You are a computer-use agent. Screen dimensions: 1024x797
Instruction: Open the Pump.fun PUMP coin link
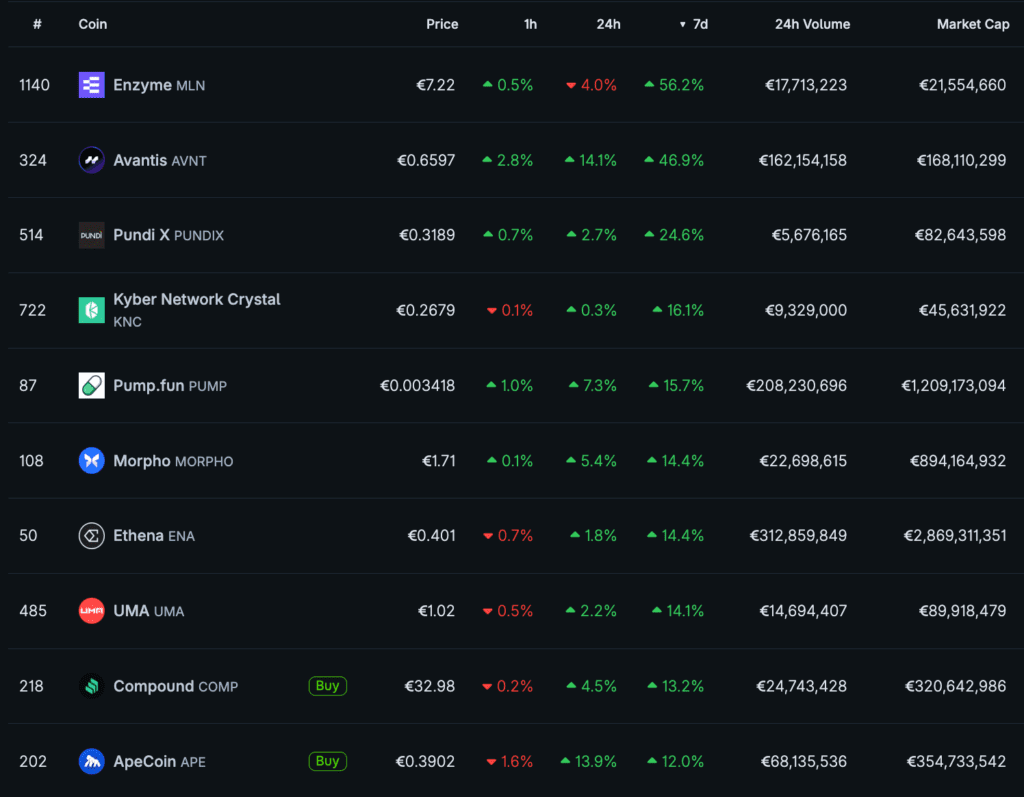169,385
